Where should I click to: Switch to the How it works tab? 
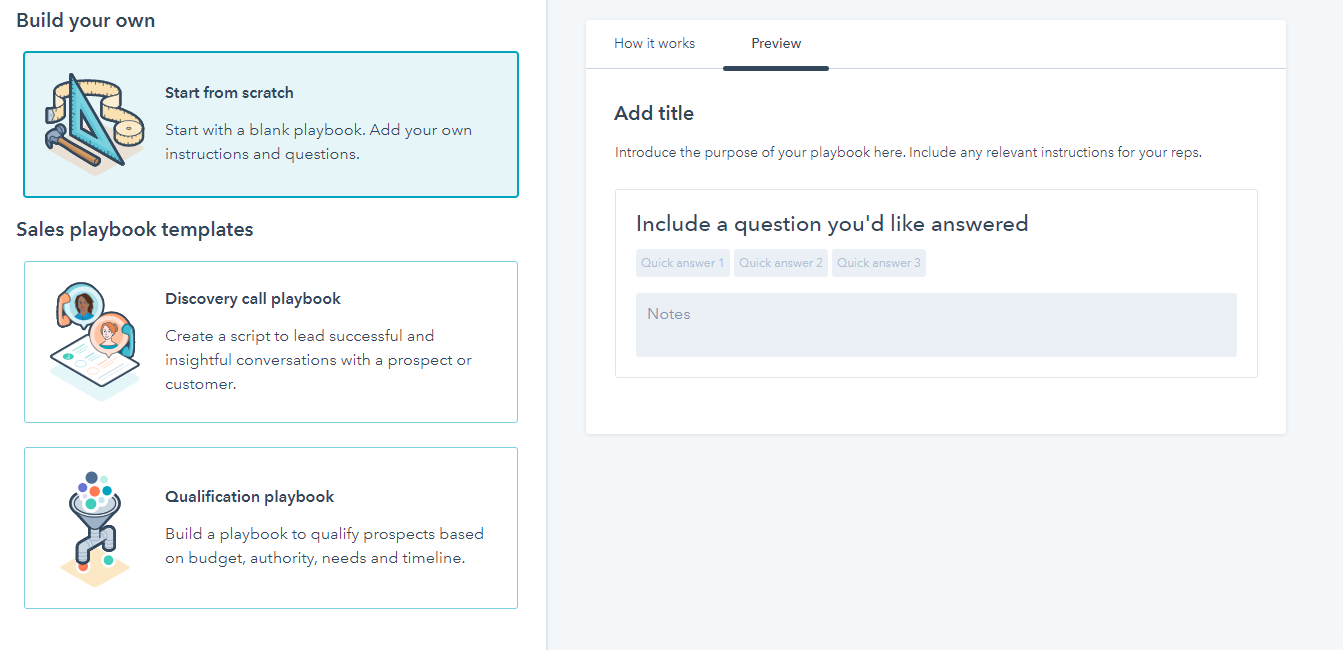[655, 44]
